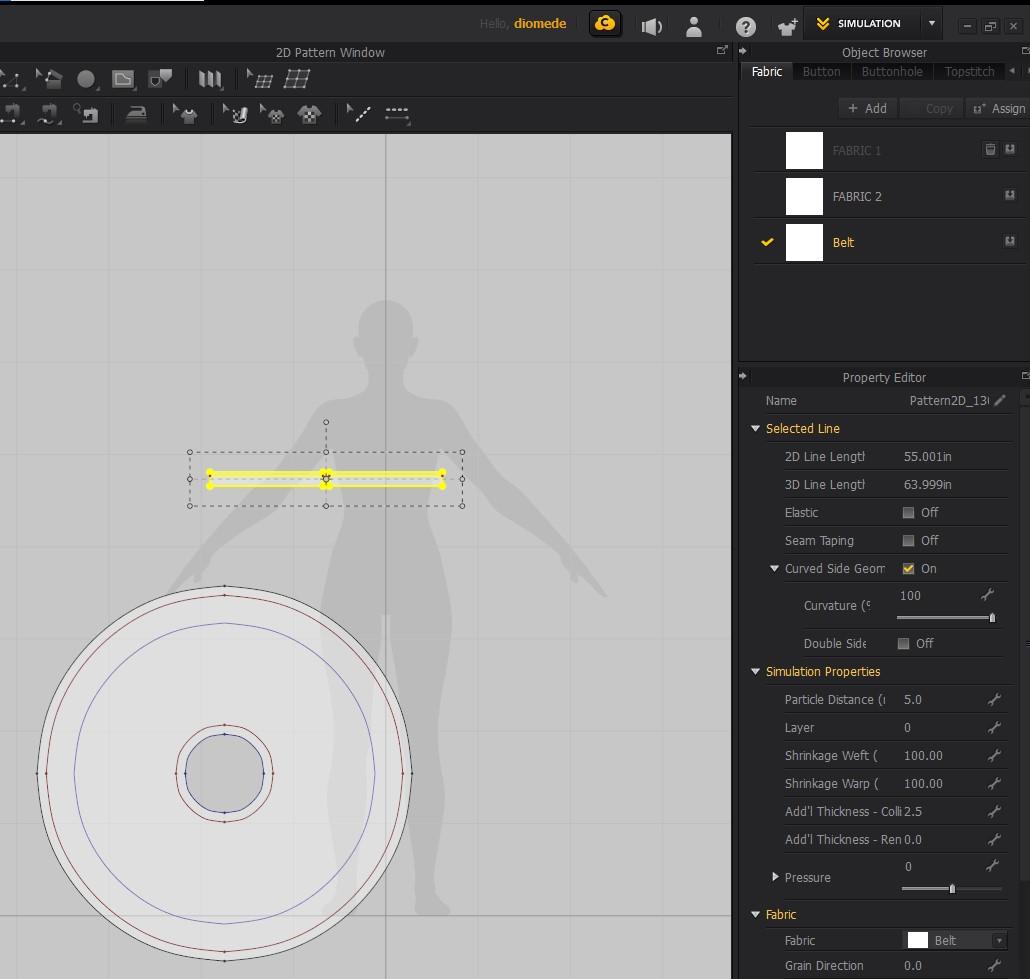The height and width of the screenshot is (979, 1030).
Task: Click the delete icon for FABRIC 1
Action: tap(990, 150)
